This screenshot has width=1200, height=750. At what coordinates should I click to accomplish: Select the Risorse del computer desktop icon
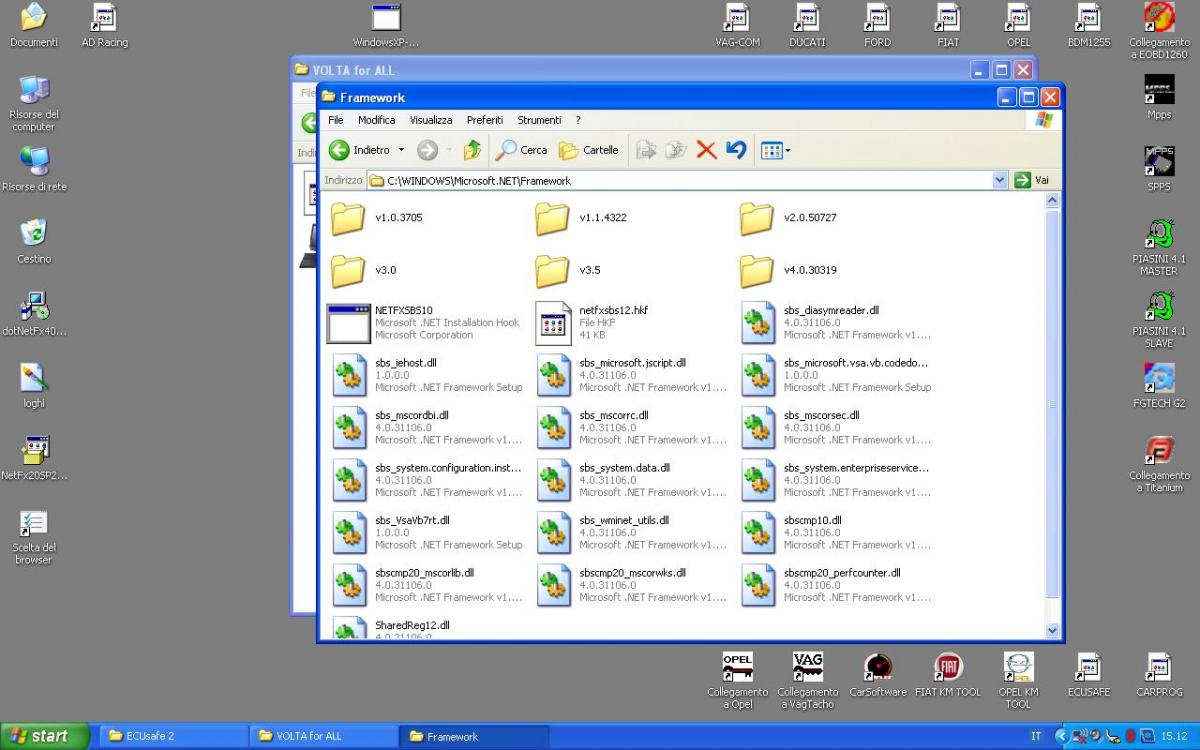34,102
